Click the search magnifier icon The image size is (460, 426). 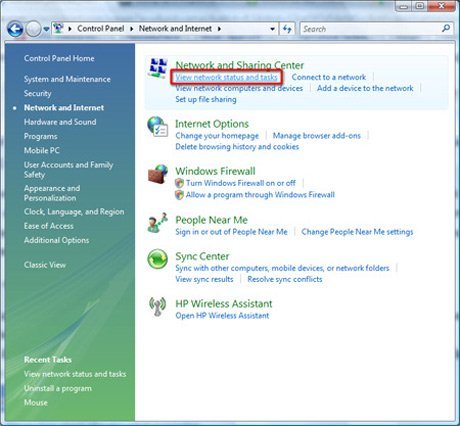tap(446, 29)
